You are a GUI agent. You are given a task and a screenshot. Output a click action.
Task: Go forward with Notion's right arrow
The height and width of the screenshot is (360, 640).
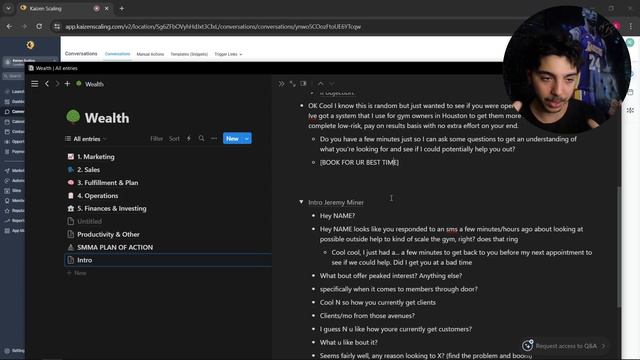click(57, 84)
